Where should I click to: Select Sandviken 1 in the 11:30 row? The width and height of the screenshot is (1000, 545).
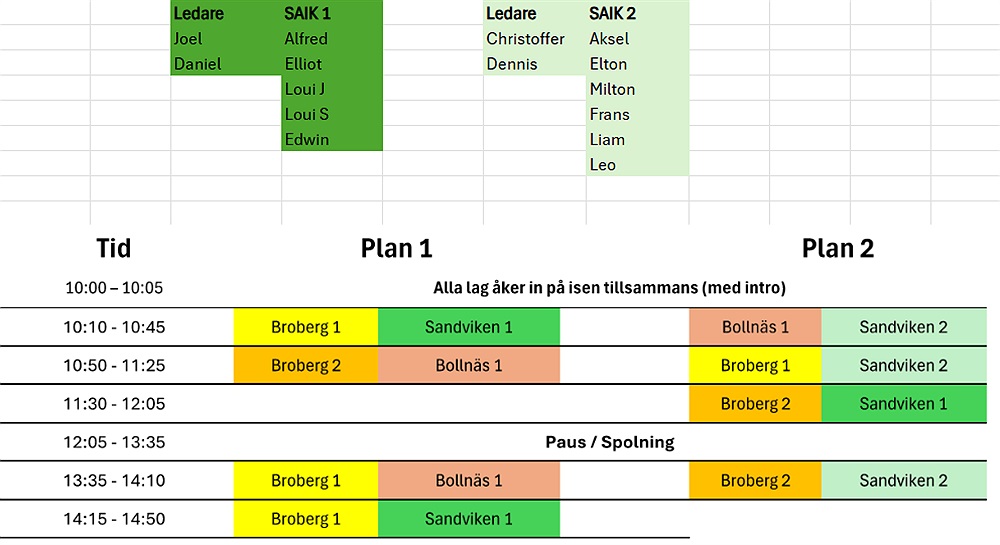903,404
